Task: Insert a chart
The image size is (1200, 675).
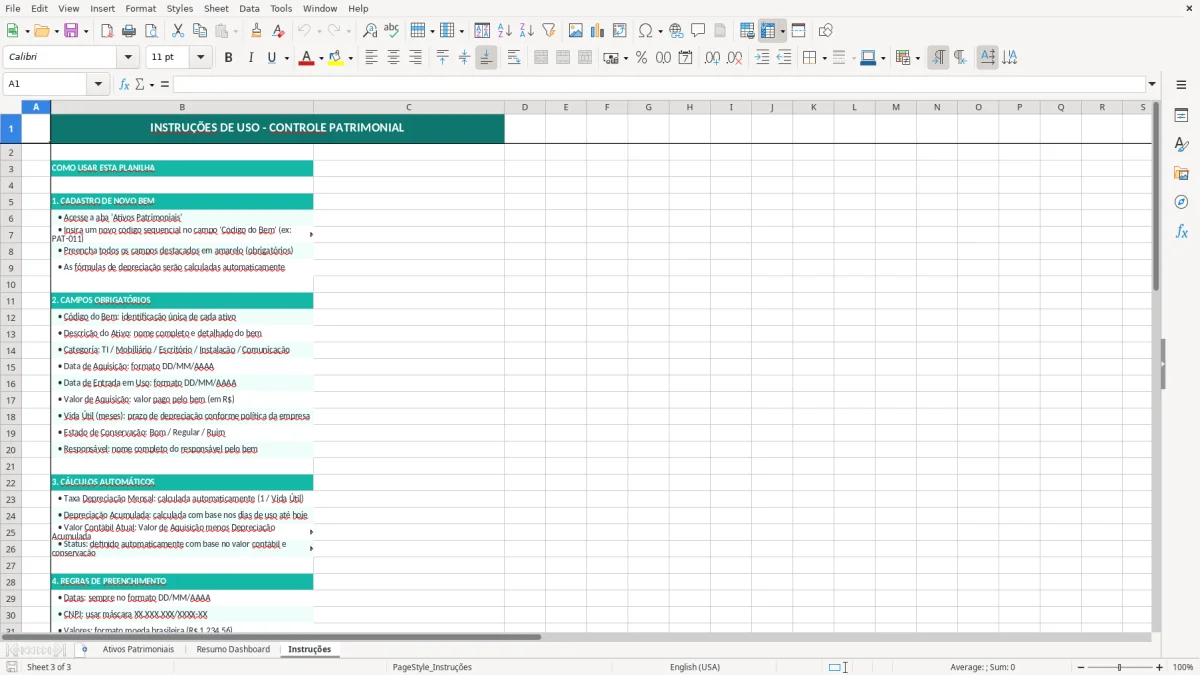Action: tap(598, 31)
